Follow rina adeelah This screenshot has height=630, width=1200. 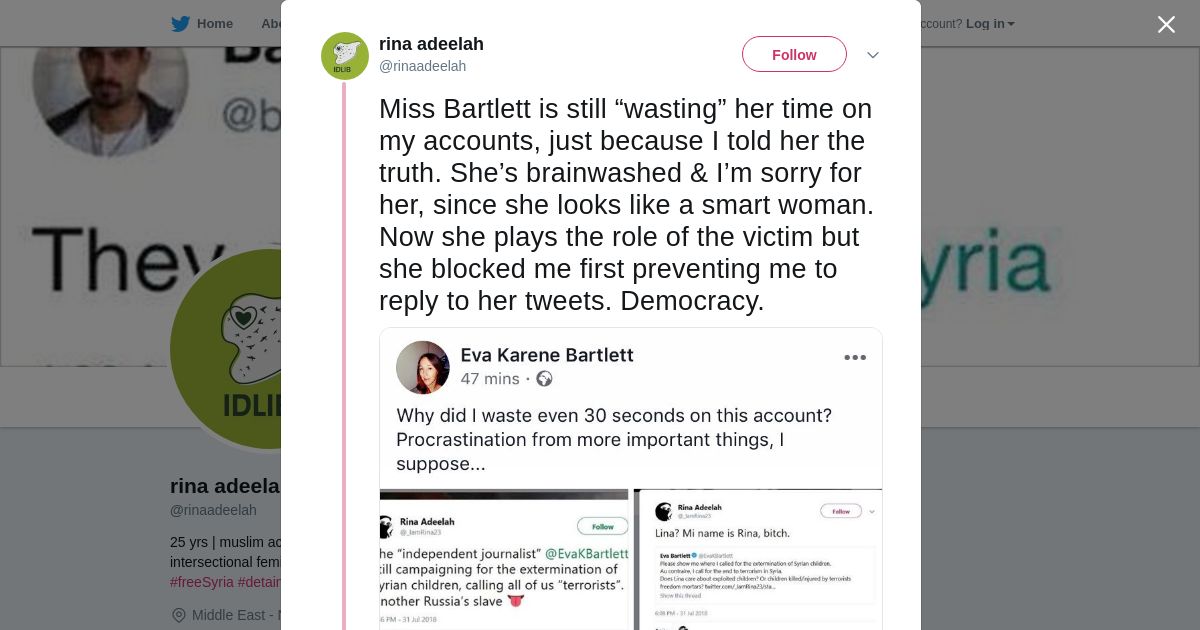[794, 55]
